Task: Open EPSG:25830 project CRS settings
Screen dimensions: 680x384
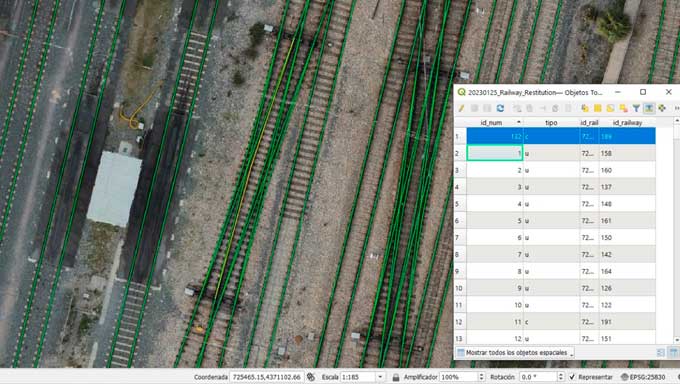Action: tap(643, 377)
